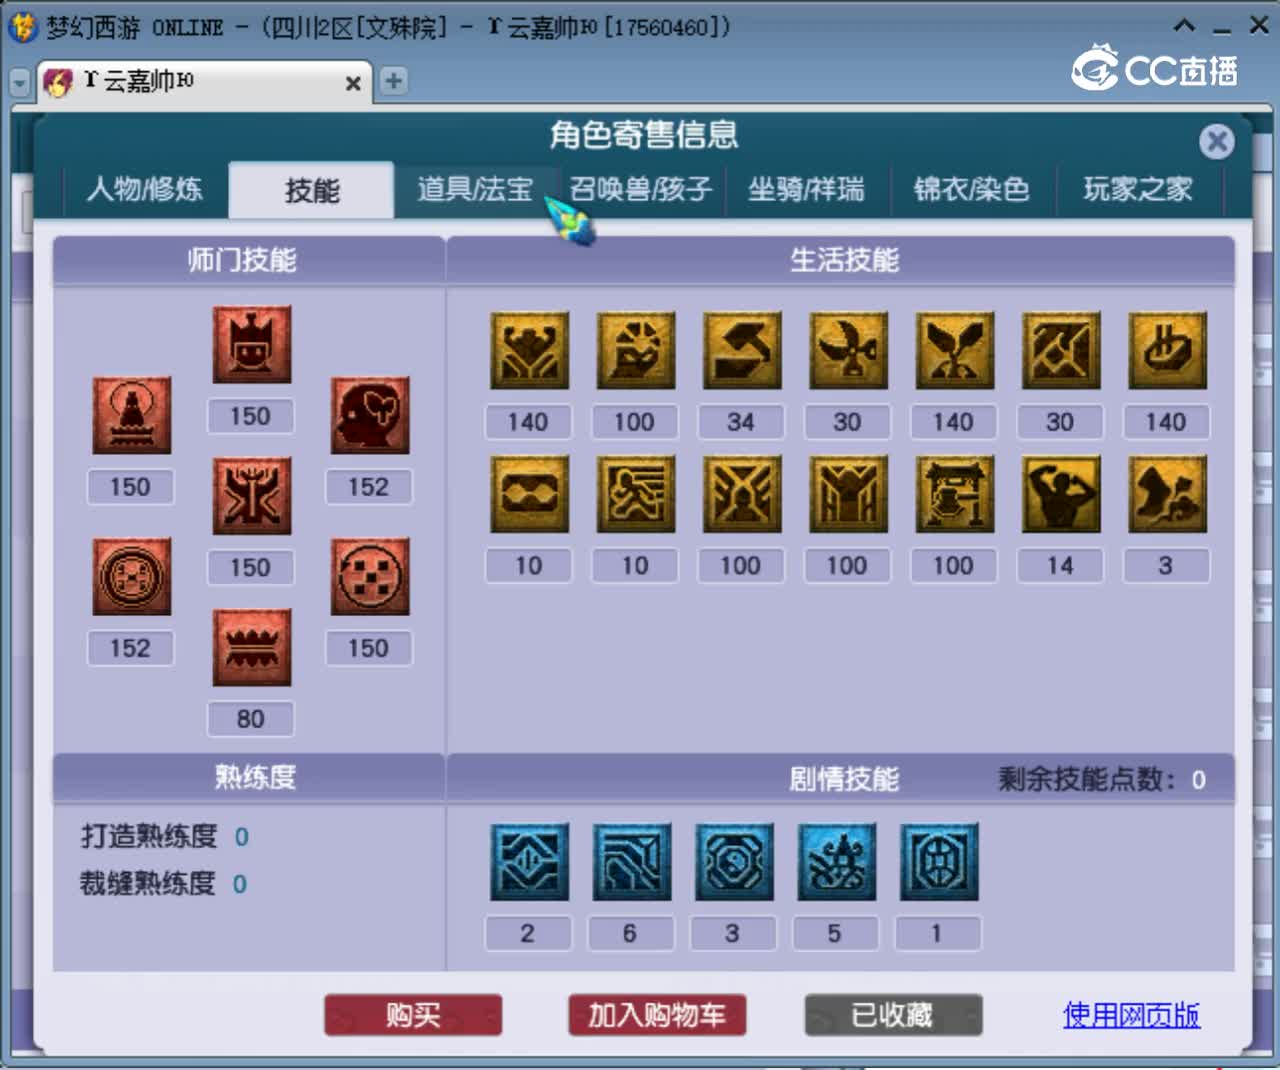
Task: Click the 生活技能 section header
Action: [x=844, y=260]
